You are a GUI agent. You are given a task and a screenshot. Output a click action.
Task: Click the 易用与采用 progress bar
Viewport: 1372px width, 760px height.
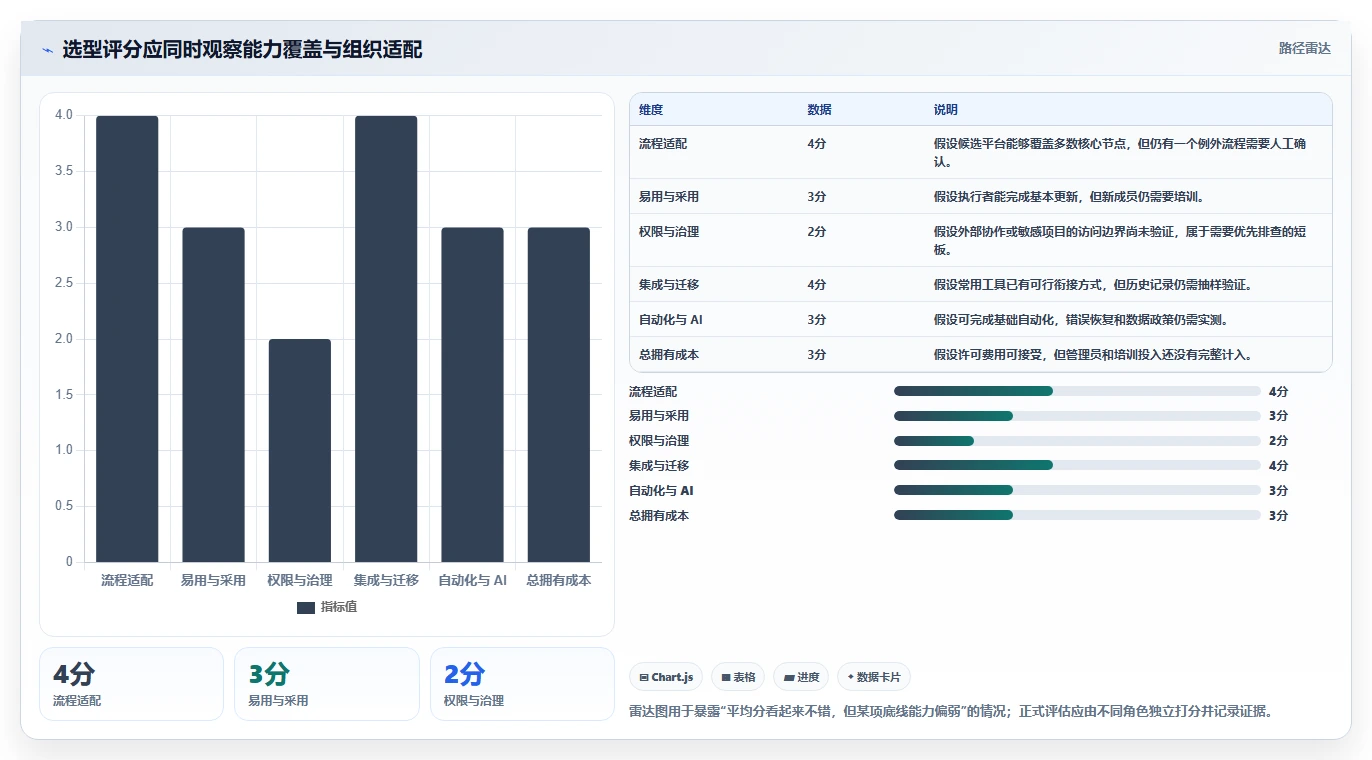pos(1077,416)
